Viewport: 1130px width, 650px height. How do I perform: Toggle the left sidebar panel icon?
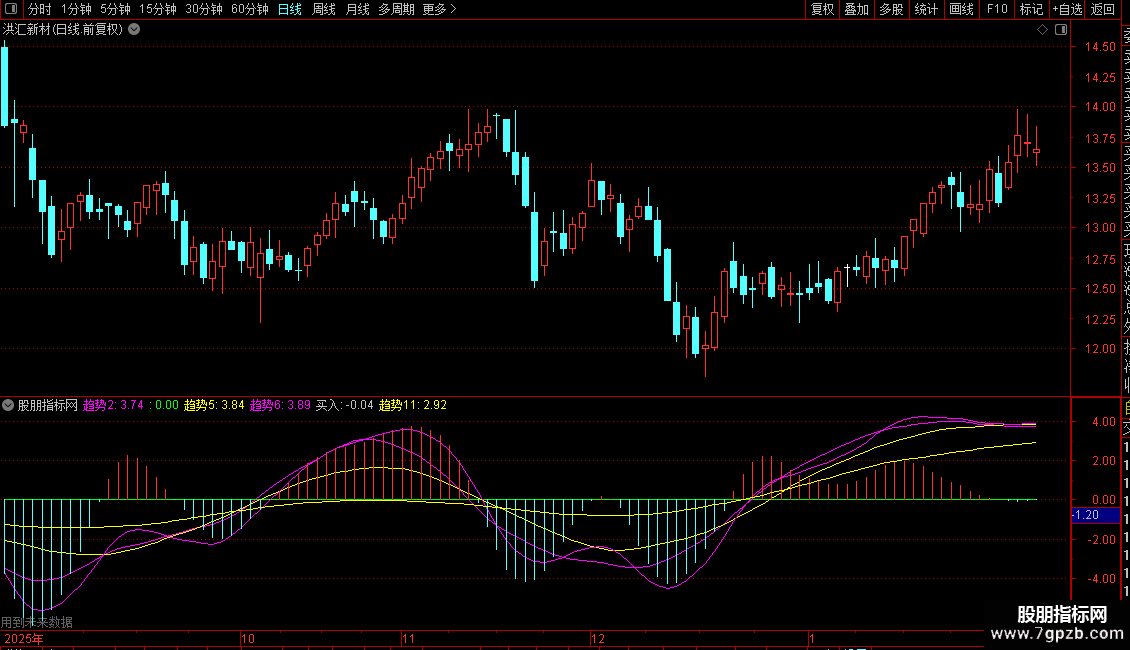11,9
